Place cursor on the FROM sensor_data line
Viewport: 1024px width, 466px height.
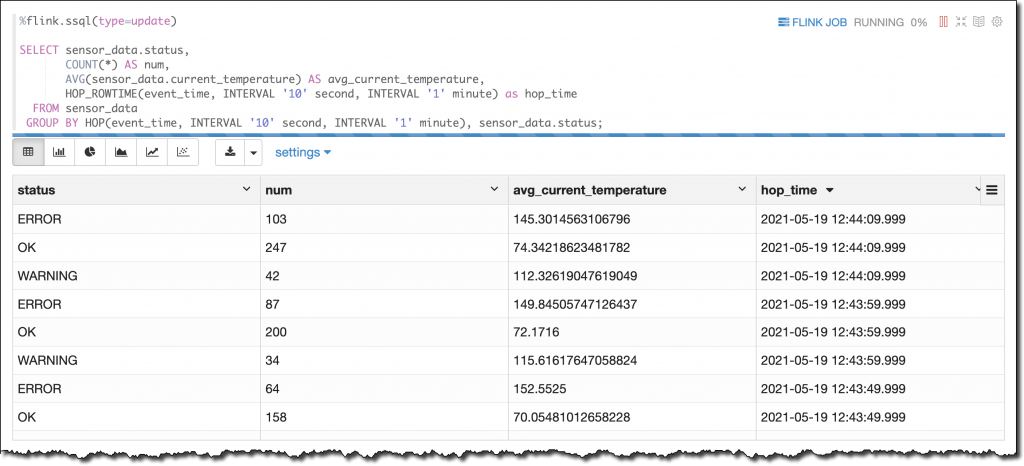[85, 108]
